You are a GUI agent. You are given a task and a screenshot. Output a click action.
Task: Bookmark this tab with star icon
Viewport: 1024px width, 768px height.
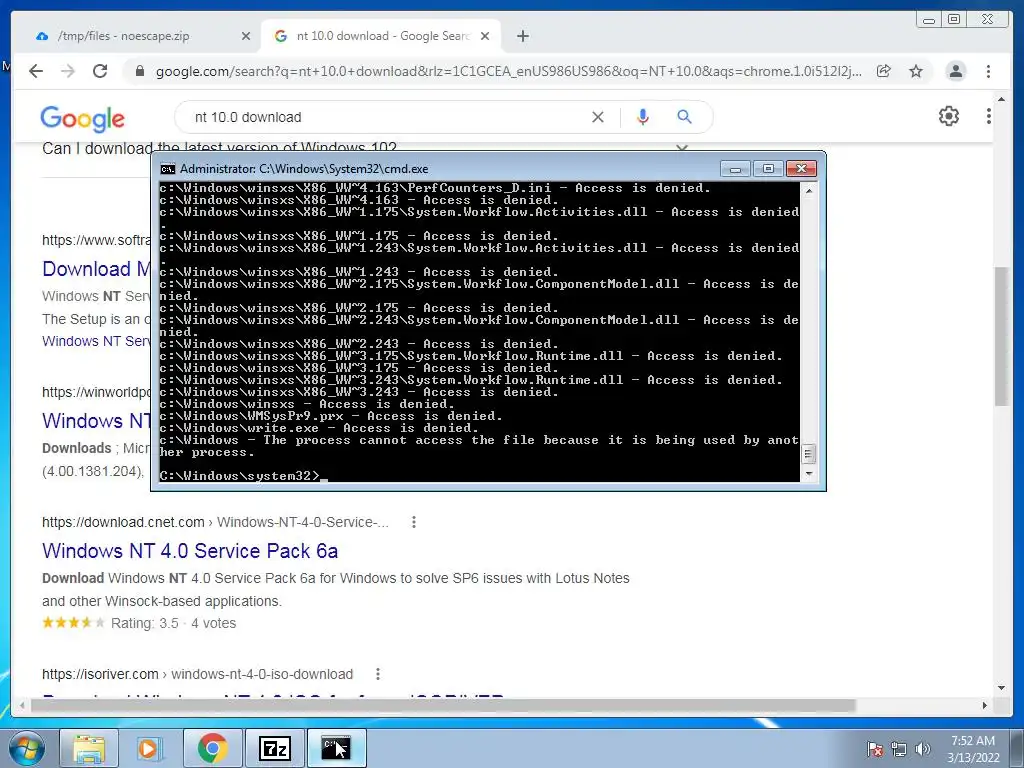pos(916,71)
